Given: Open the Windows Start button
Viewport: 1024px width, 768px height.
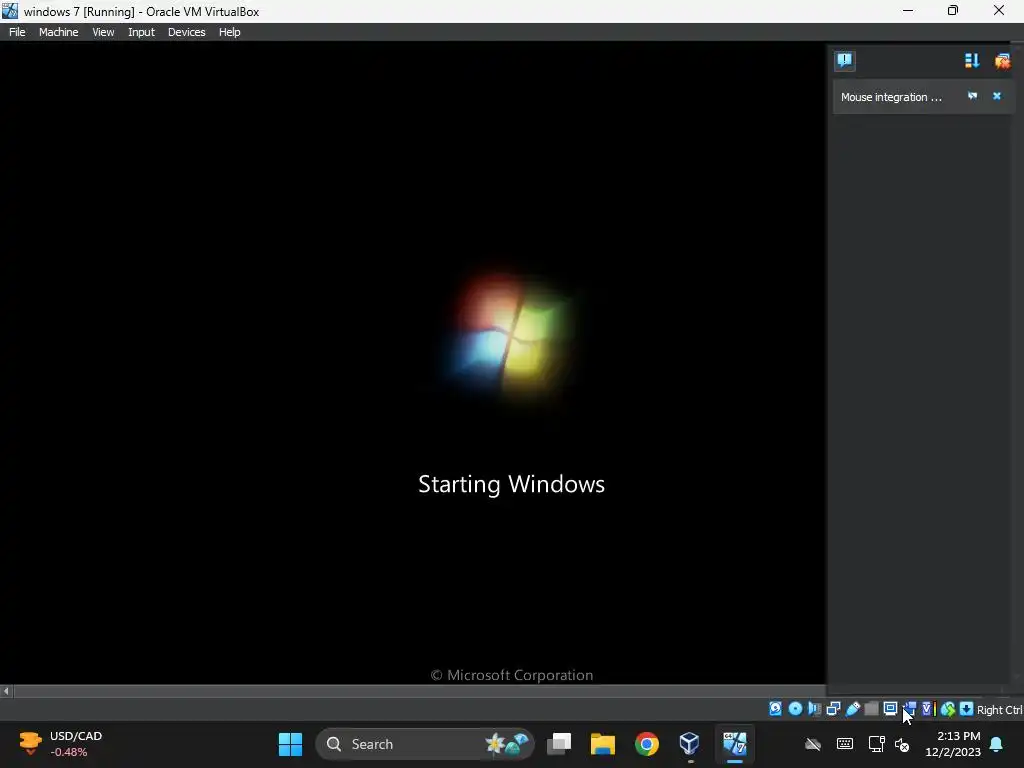Looking at the screenshot, I should [290, 744].
